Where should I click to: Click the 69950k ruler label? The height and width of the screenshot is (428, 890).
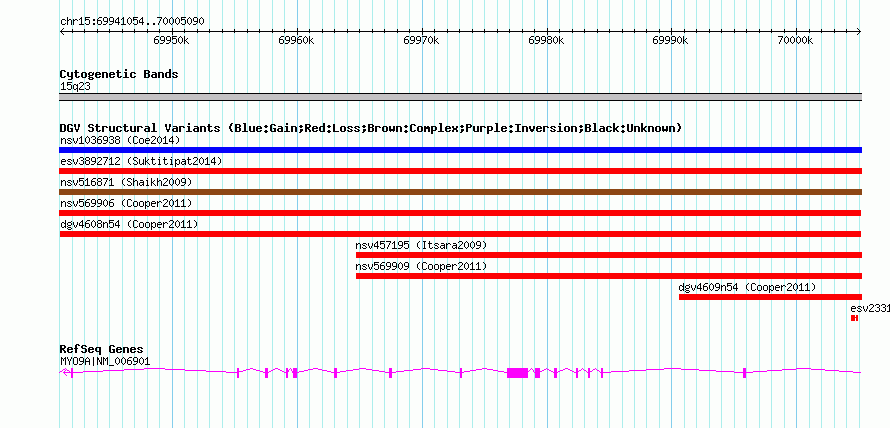coord(171,41)
